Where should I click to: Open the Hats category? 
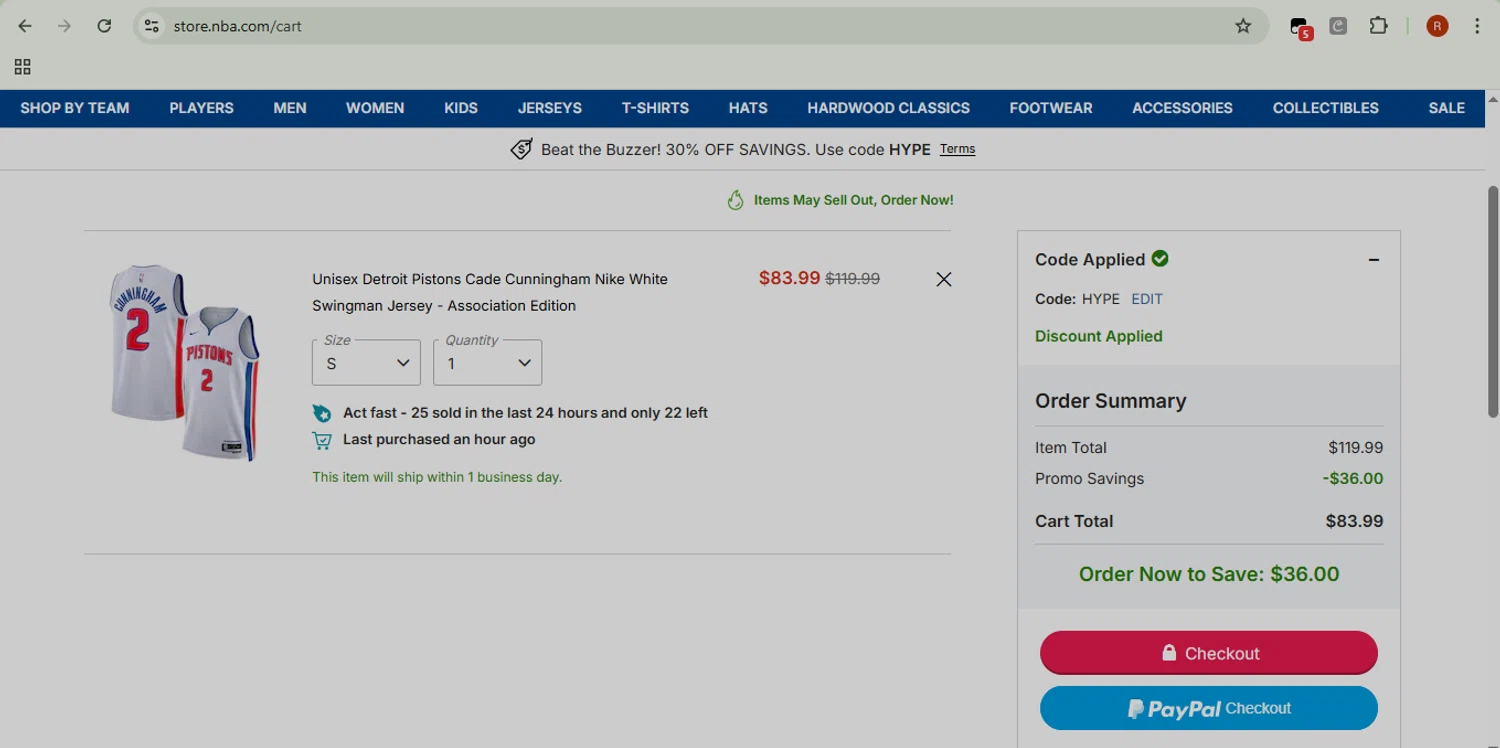pyautogui.click(x=748, y=108)
